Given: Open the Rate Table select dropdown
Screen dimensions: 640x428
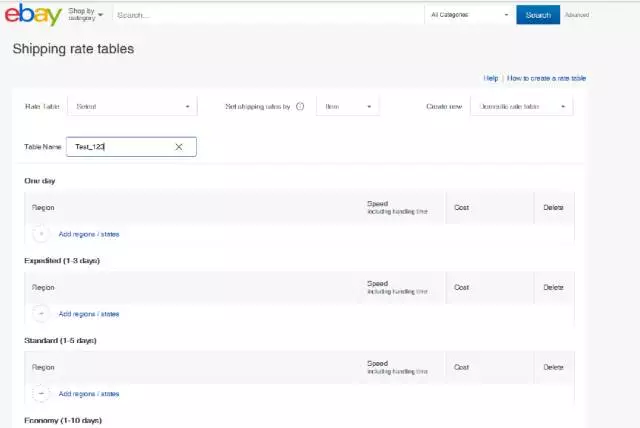Looking at the screenshot, I should (133, 106).
